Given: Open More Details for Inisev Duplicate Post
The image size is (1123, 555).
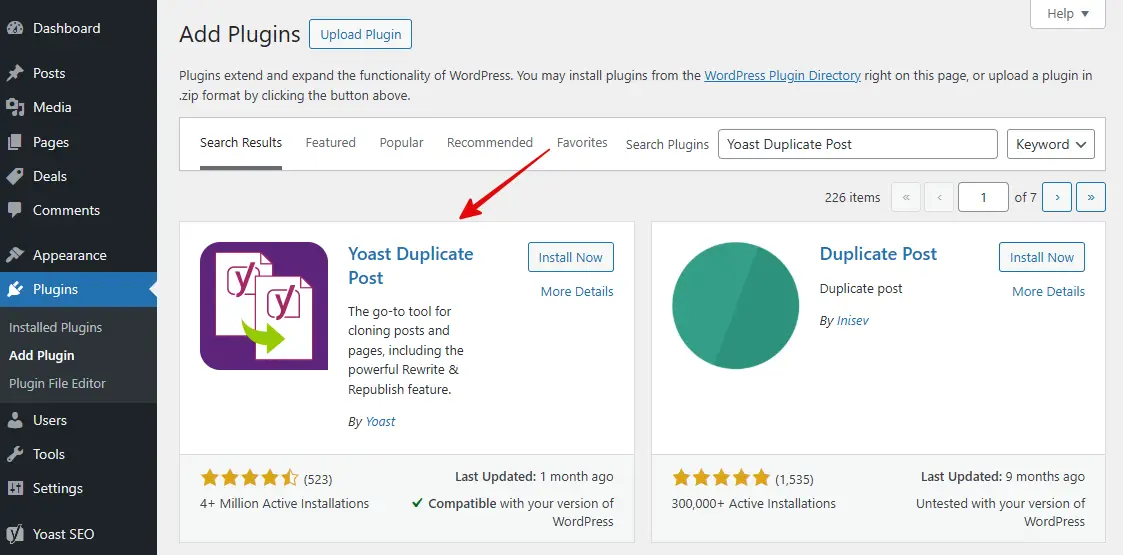Looking at the screenshot, I should [x=1049, y=291].
